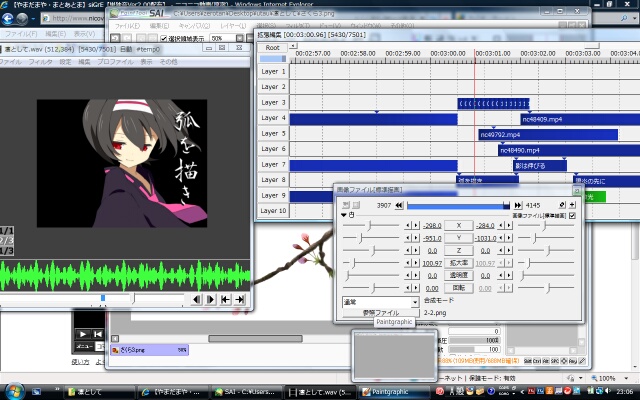Screen dimensions: 640x400
Task: Click the right Y value -1031.0
Action: coord(485,238)
